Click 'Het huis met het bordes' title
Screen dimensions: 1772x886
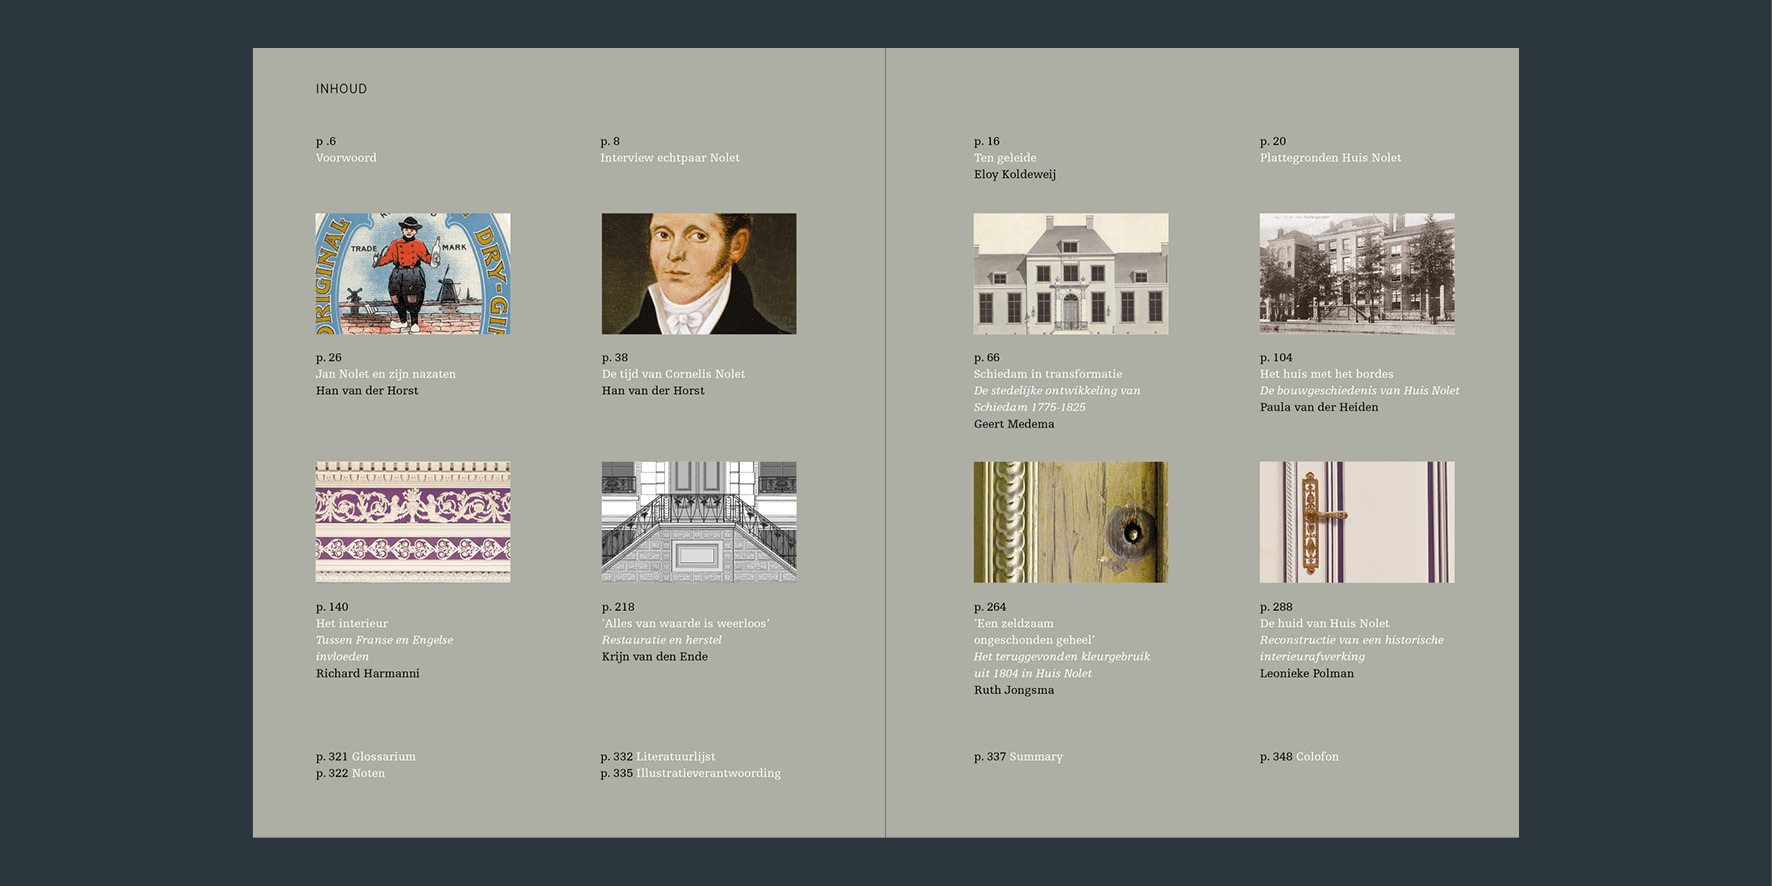[1326, 374]
